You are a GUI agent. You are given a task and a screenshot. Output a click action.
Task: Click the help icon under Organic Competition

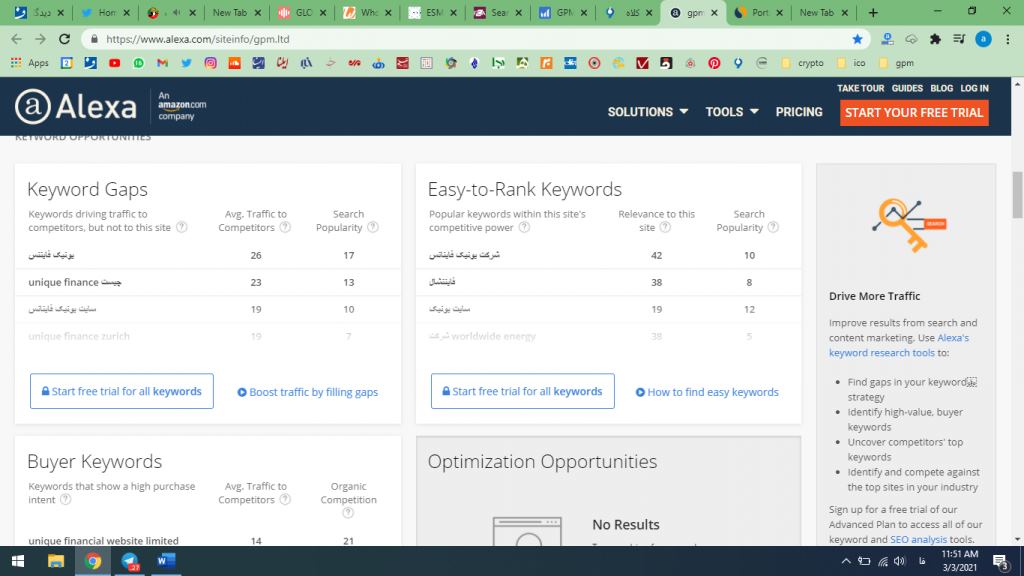pos(349,514)
